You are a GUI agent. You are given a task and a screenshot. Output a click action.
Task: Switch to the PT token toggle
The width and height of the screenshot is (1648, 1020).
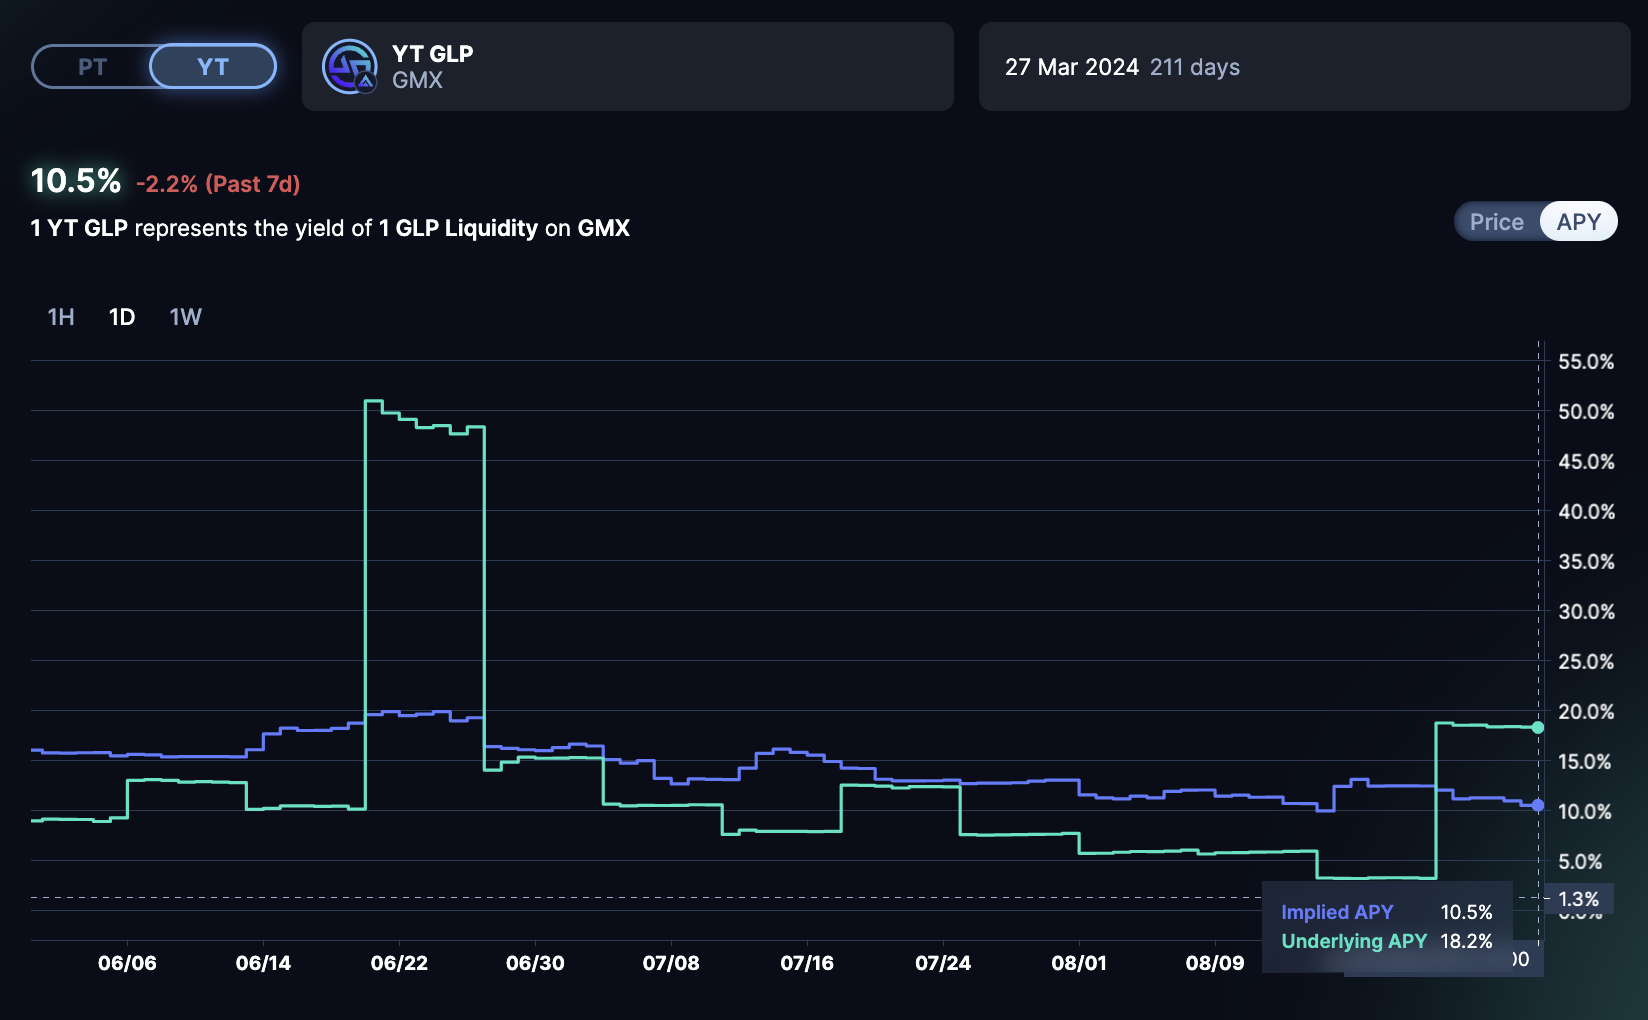pyautogui.click(x=92, y=67)
